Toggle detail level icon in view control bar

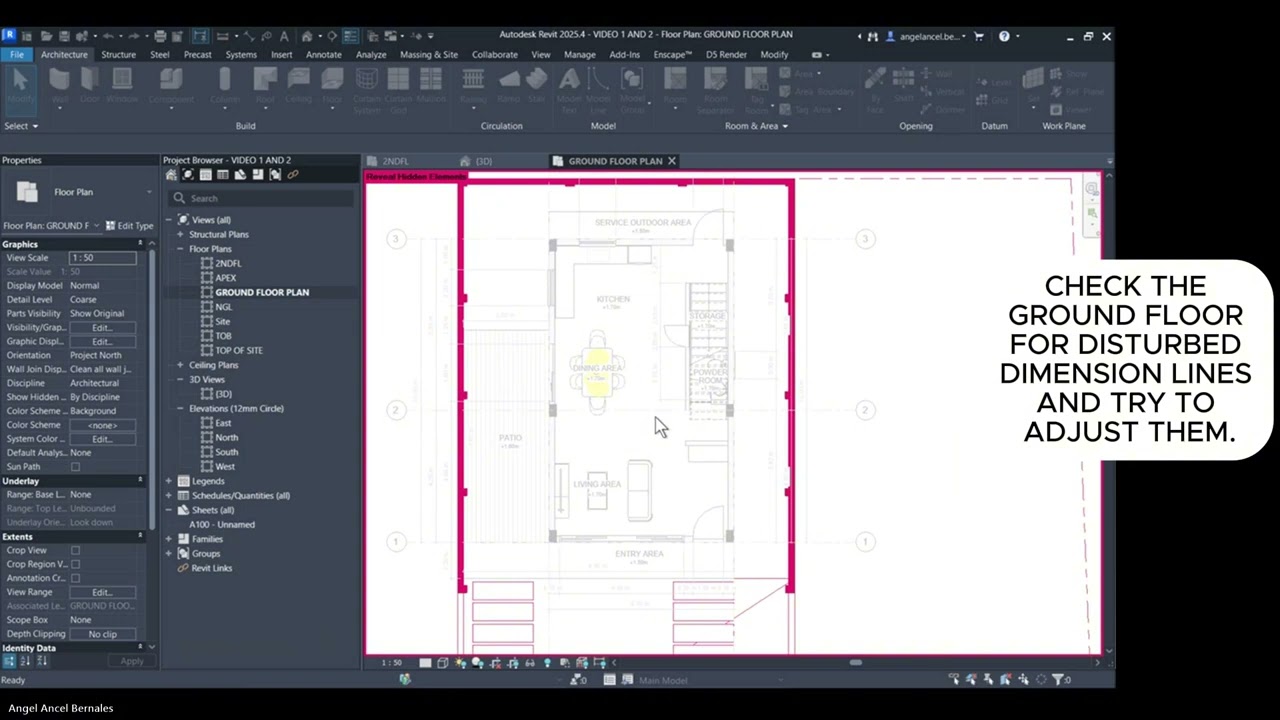[425, 663]
